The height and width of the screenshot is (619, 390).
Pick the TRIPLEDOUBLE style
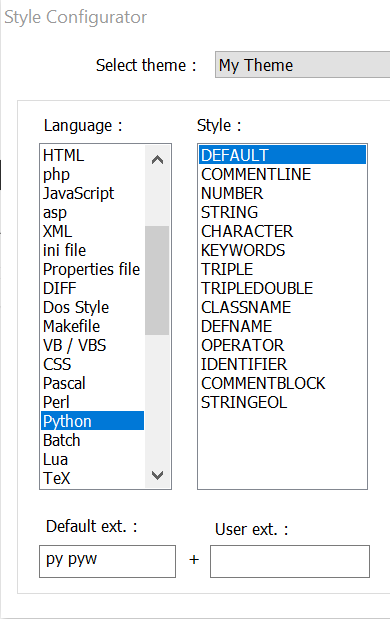pos(282,288)
